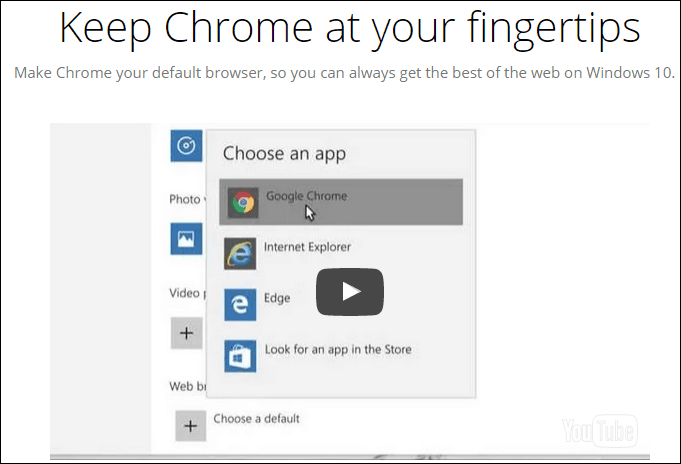Click the video progress bar at the bottom
The width and height of the screenshot is (681, 464).
click(x=350, y=457)
